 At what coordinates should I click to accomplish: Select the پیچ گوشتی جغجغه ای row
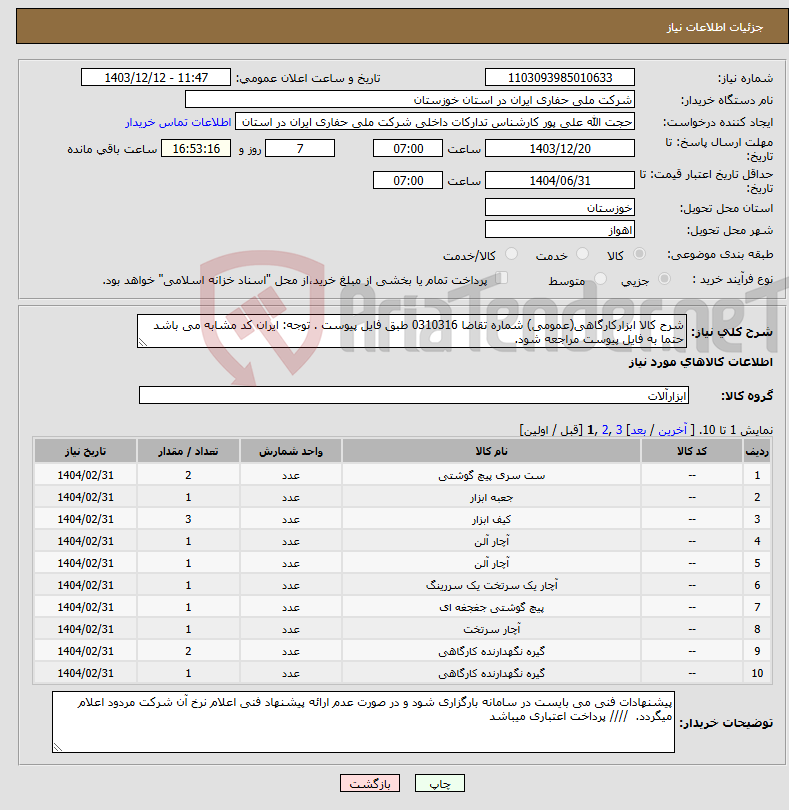(402, 607)
